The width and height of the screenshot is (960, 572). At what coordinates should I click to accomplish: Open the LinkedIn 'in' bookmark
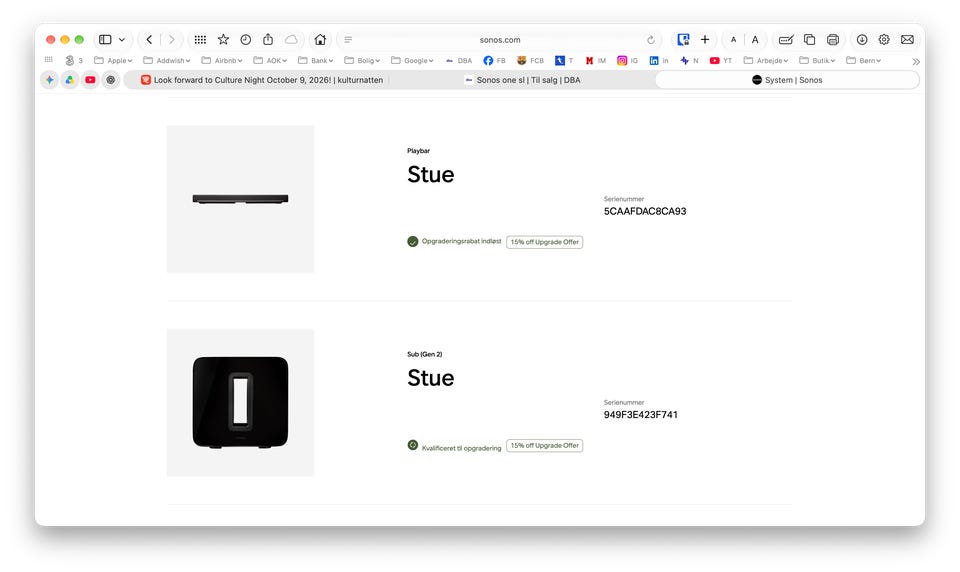pos(659,61)
